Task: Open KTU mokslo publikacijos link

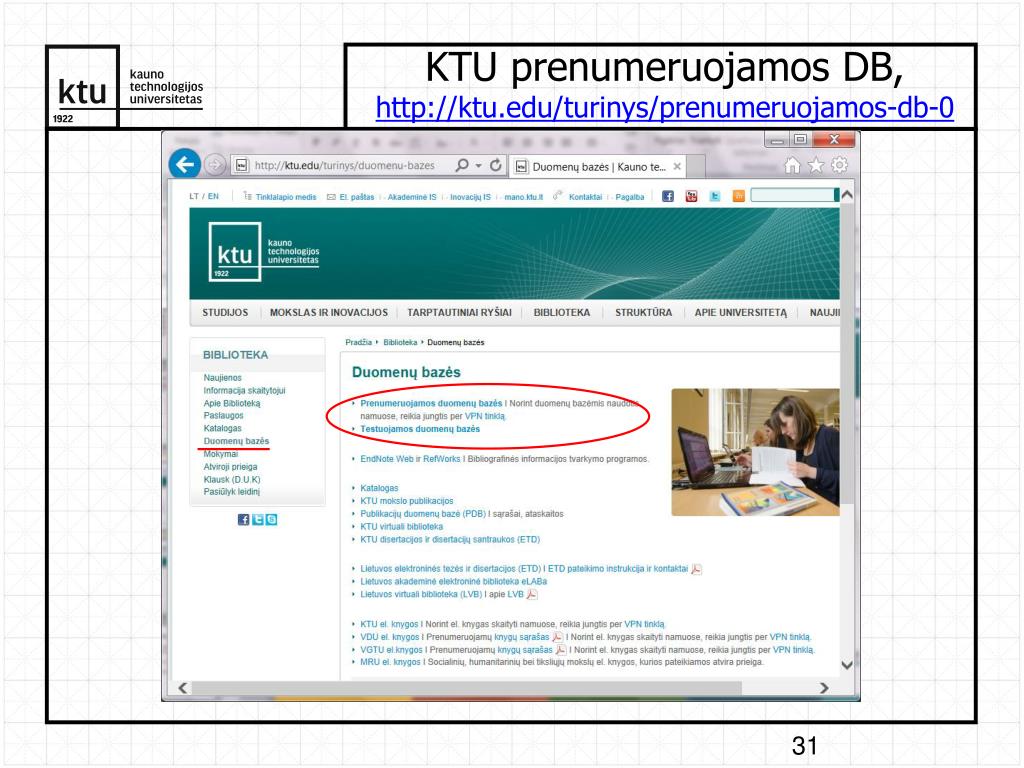Action: tap(407, 501)
